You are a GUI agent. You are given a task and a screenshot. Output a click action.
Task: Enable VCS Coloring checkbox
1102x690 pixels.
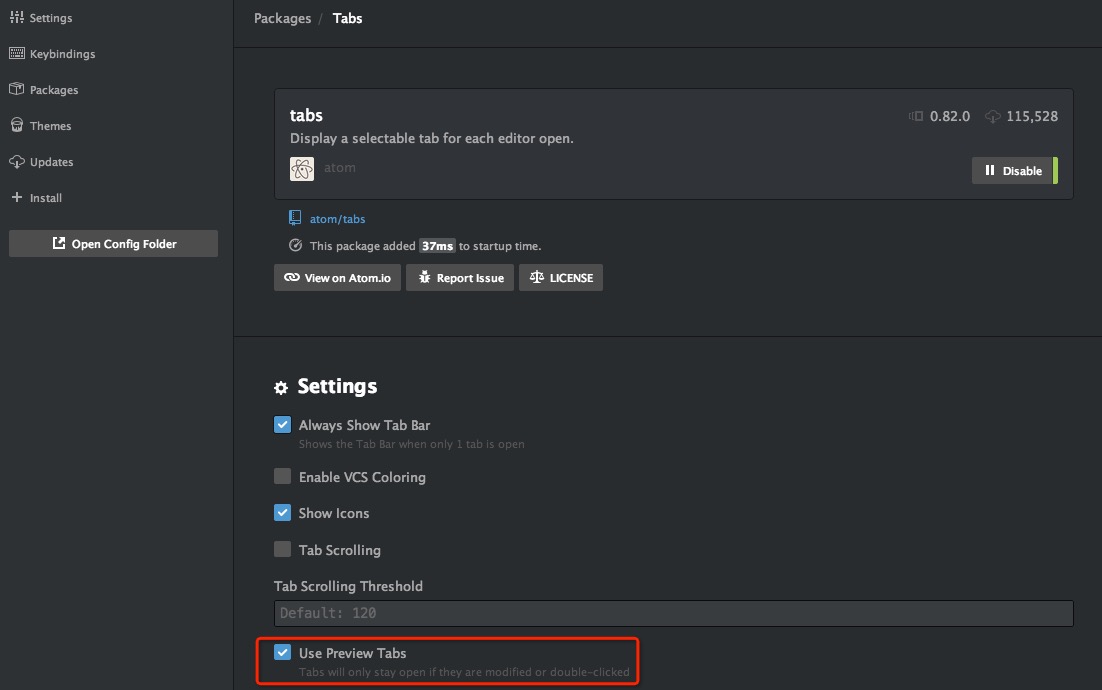[x=283, y=476]
